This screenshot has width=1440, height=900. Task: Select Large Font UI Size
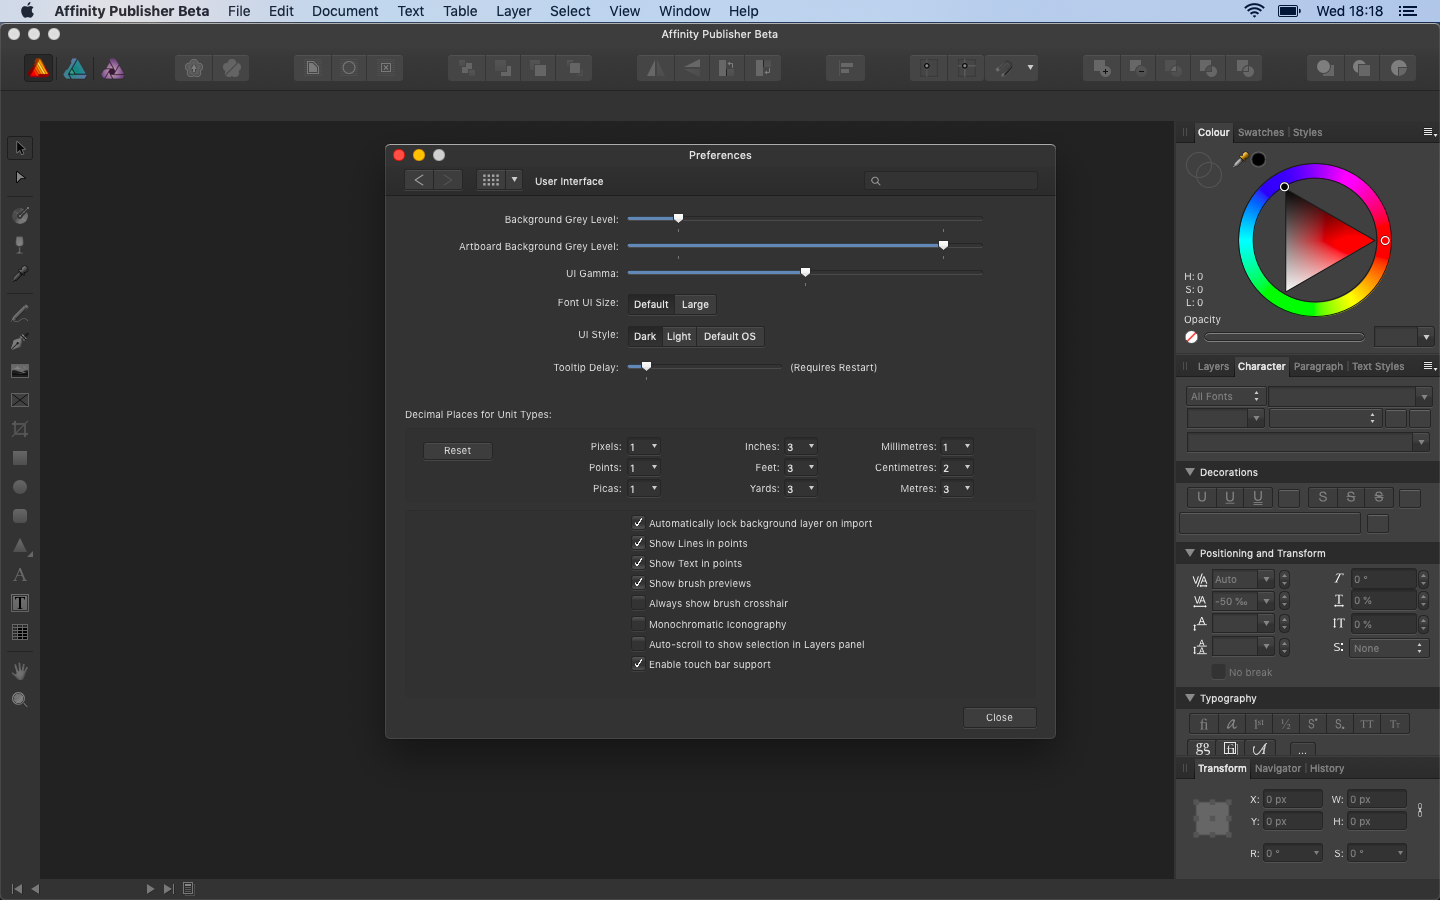click(x=695, y=304)
